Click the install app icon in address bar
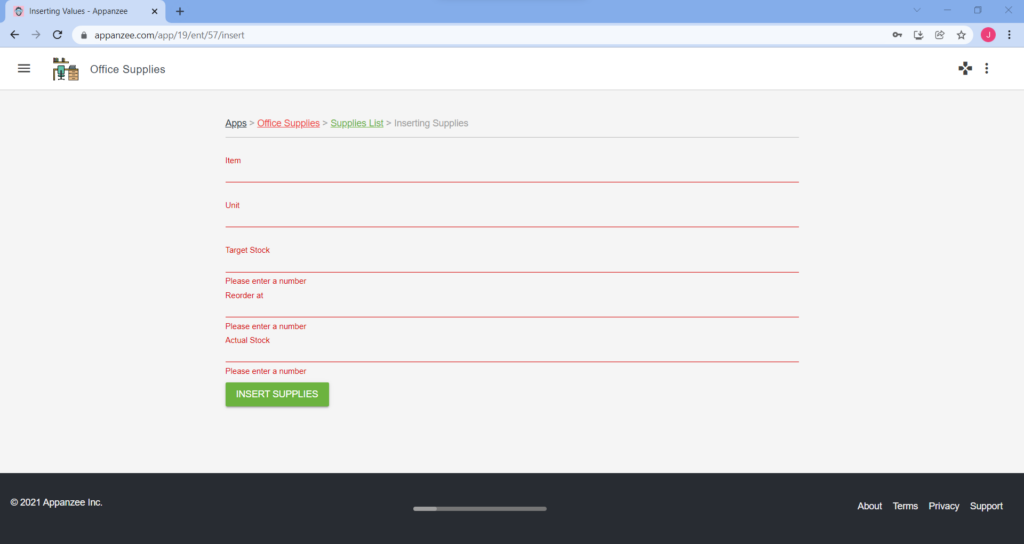Viewport: 1024px width, 544px height. coord(918,35)
